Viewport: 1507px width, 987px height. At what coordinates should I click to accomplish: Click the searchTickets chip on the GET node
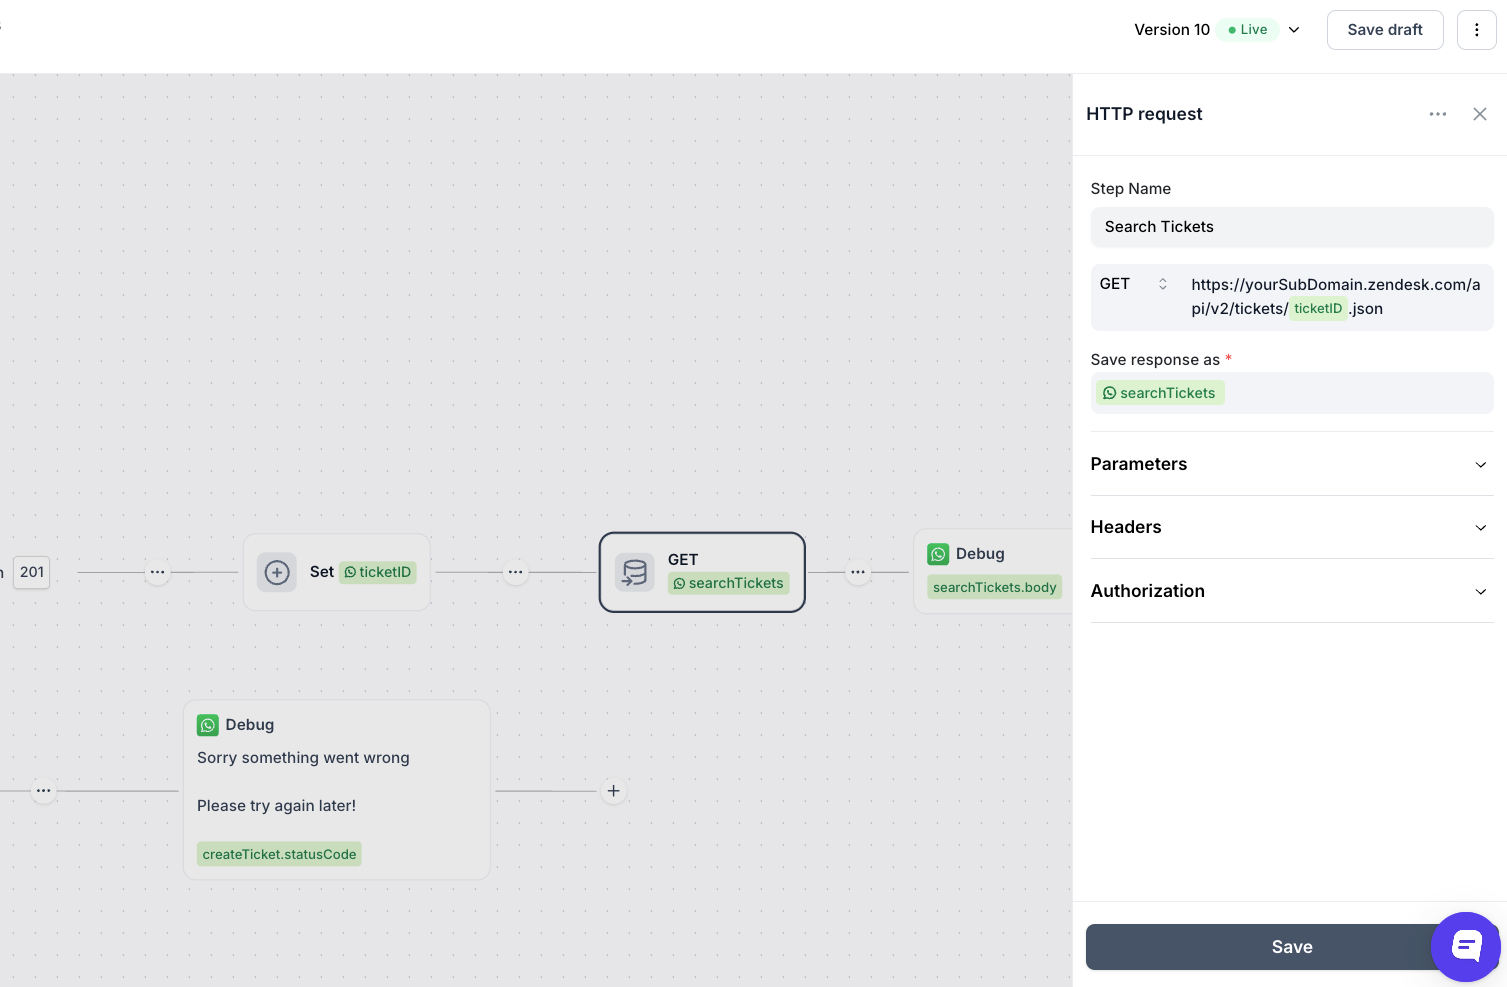[x=729, y=583]
